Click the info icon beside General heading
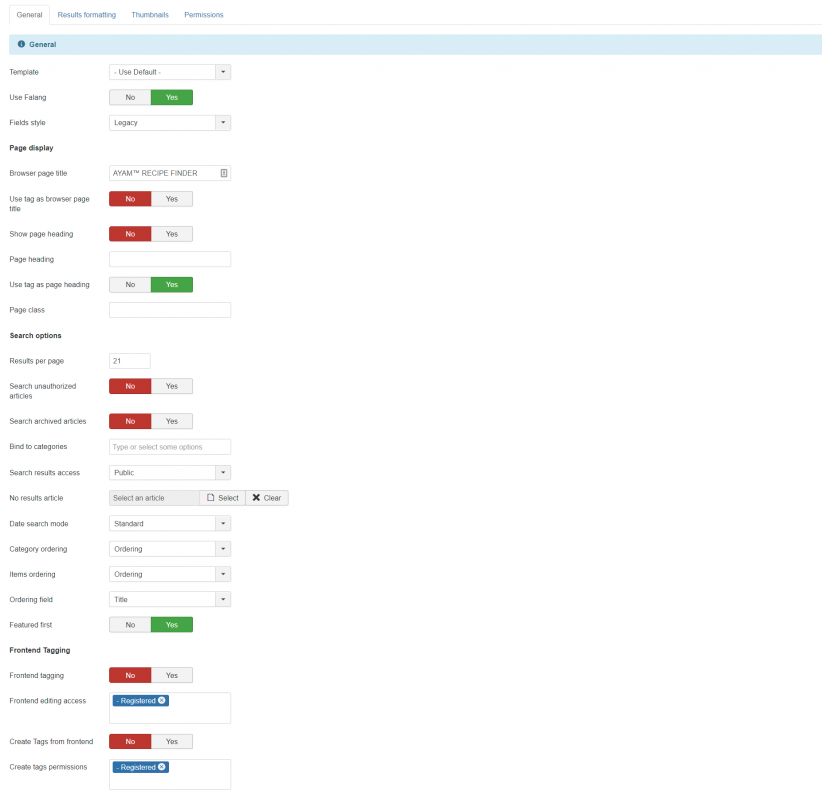Viewport: 822px width, 800px height. [x=21, y=45]
